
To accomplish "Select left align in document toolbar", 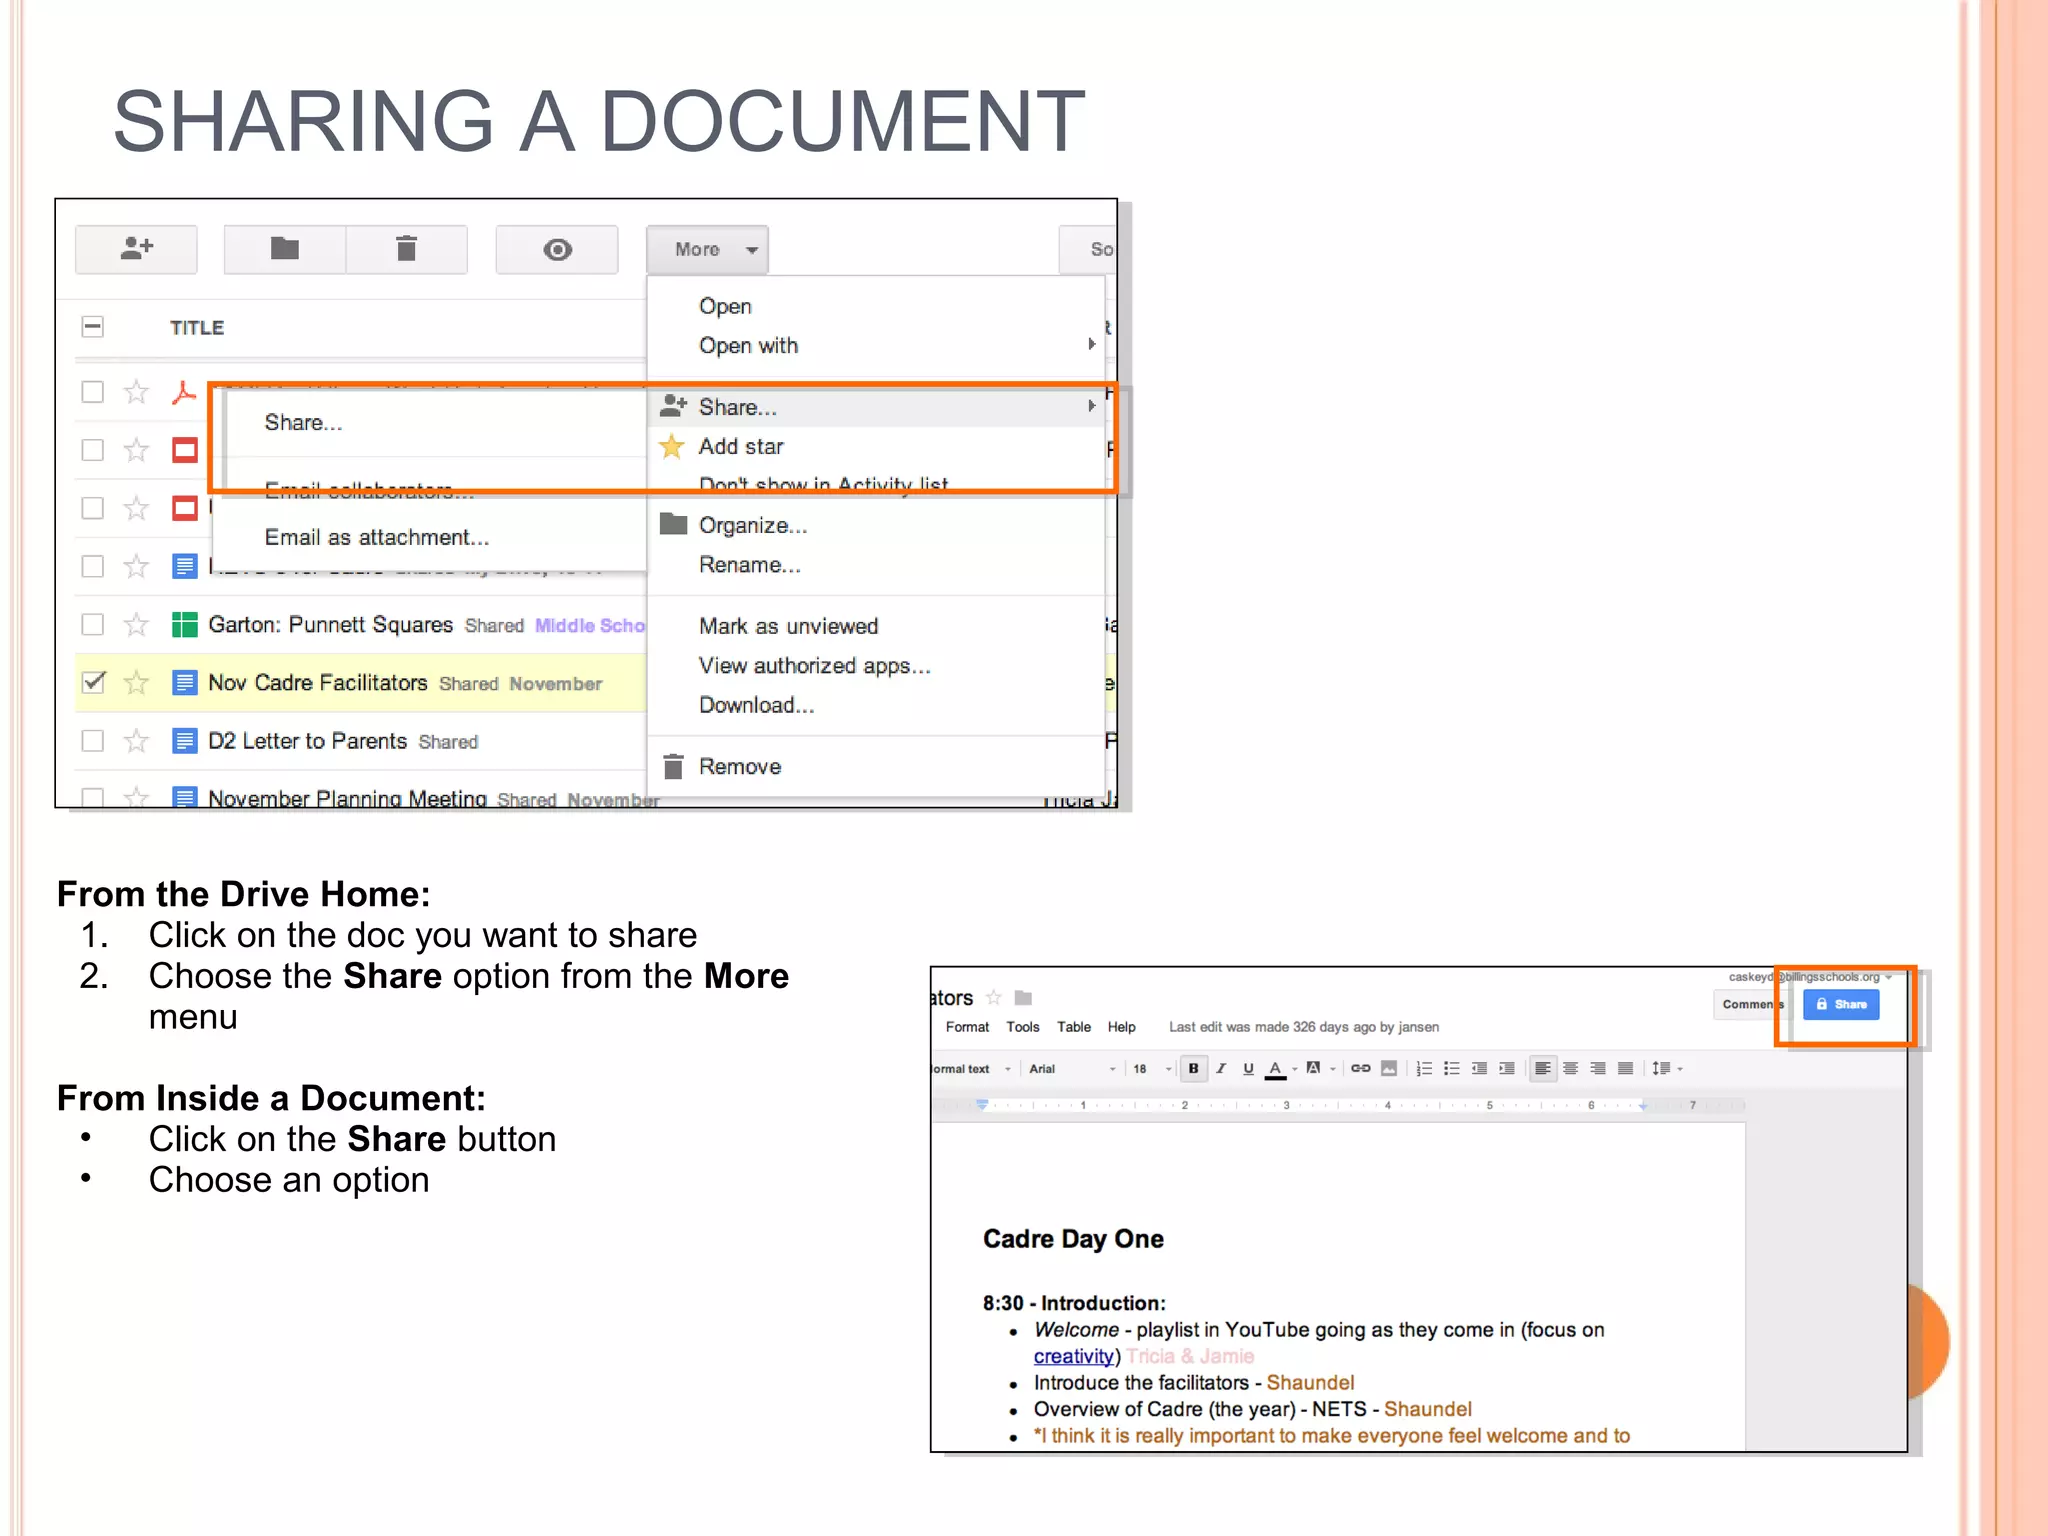I will tap(1543, 1068).
